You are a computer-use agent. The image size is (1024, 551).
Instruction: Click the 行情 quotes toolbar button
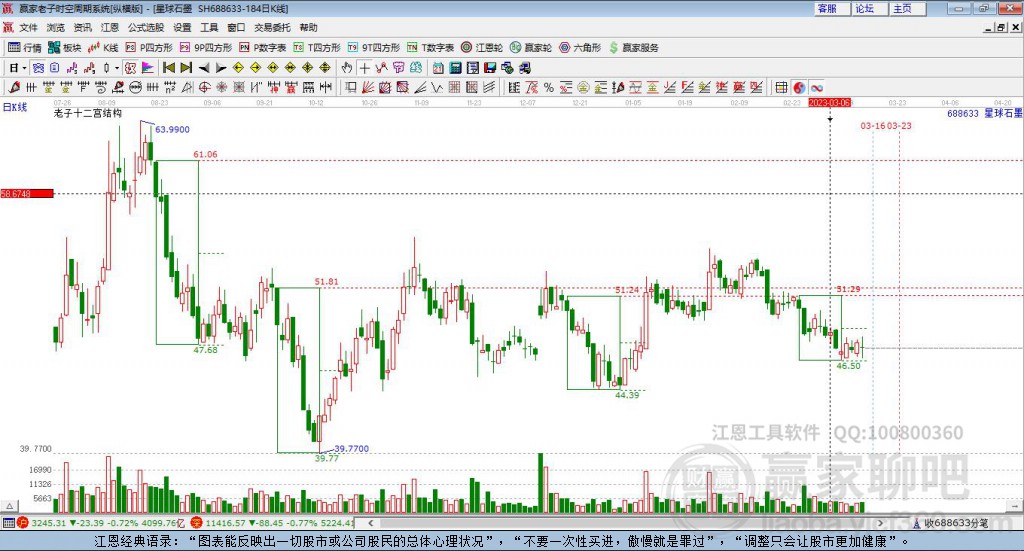tap(25, 48)
